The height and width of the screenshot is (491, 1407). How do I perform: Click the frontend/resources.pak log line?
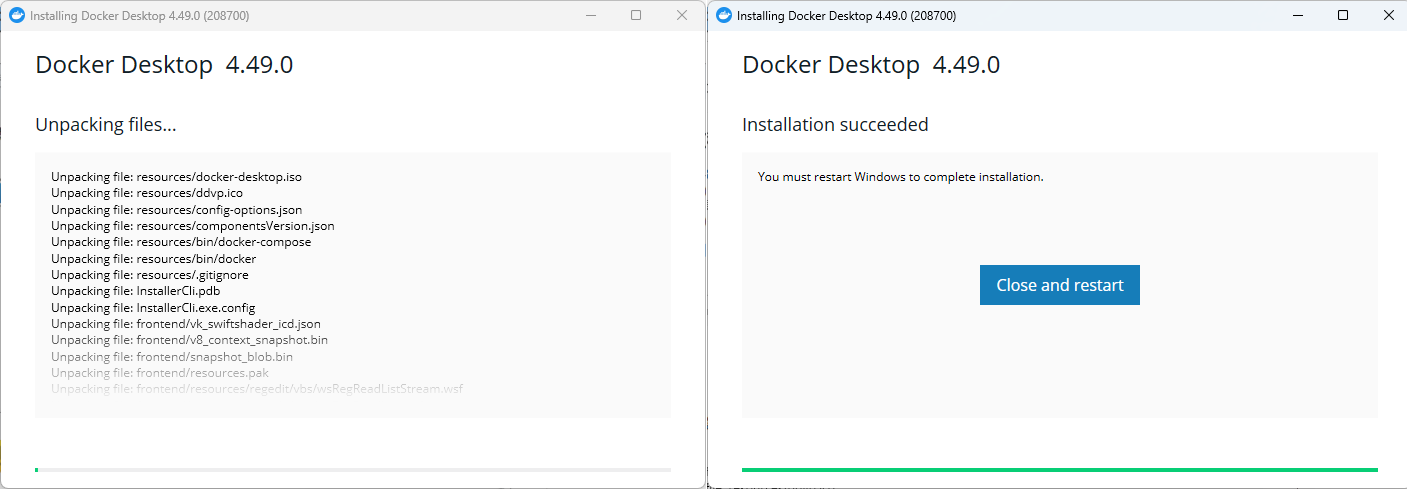click(160, 373)
